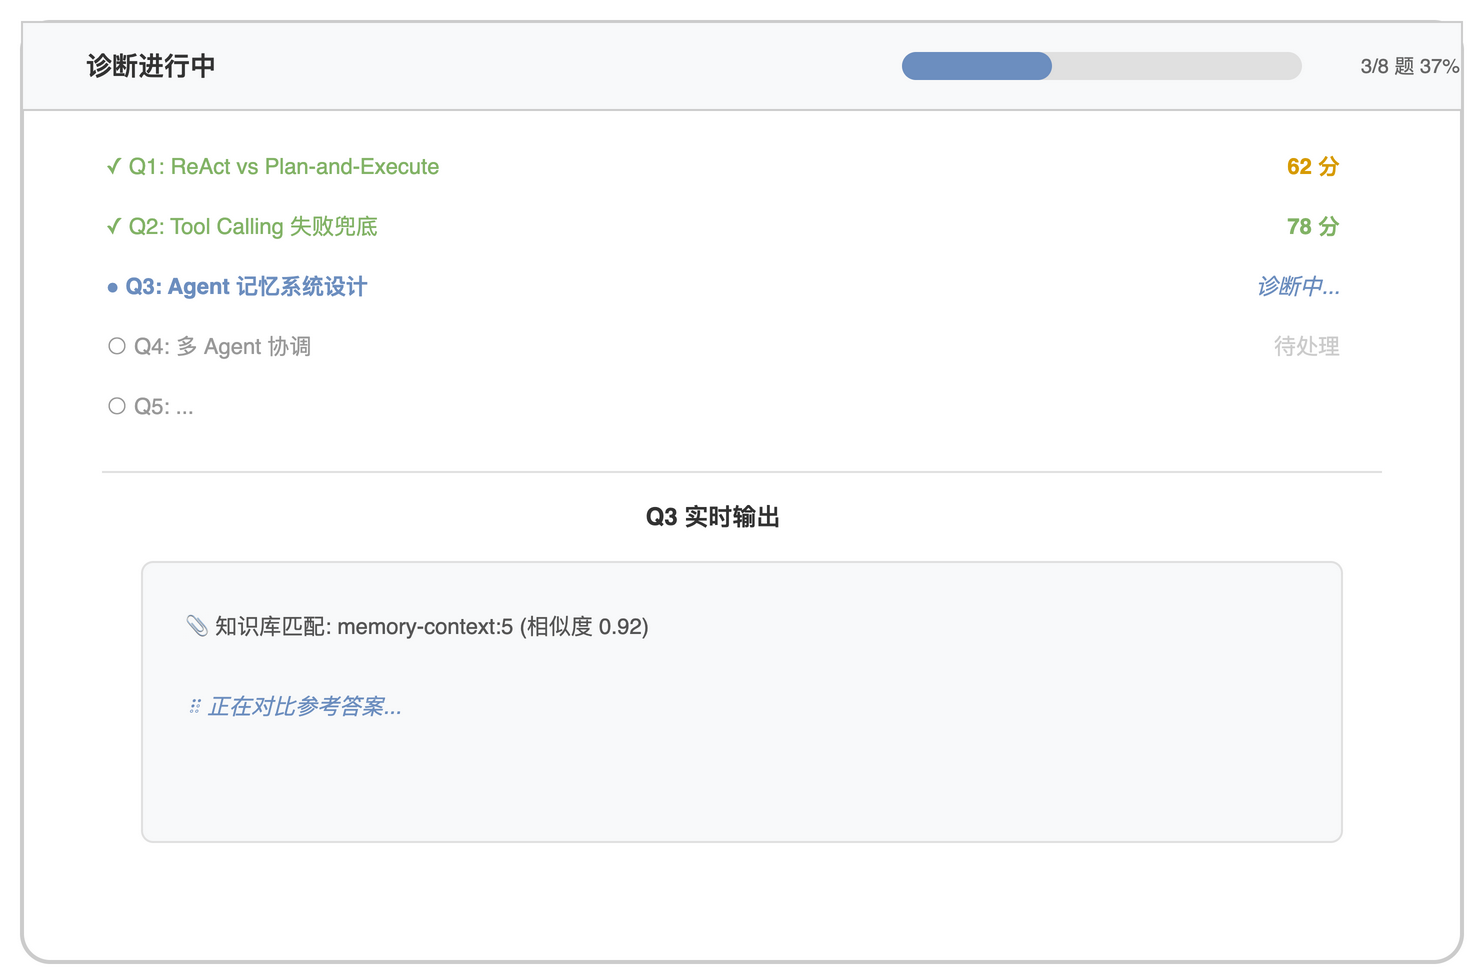Click the 3/8 题 37% progress counter
The height and width of the screenshot is (976, 1476).
pos(1409,66)
